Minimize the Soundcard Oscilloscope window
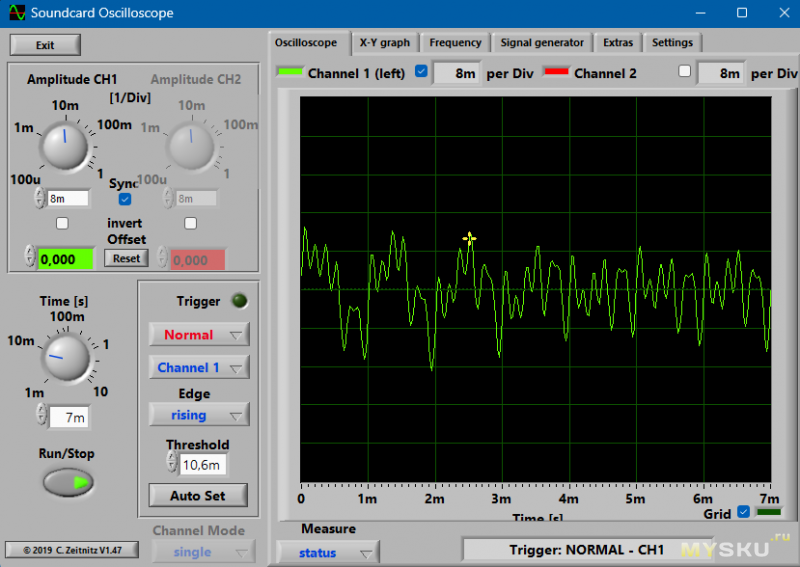This screenshot has width=800, height=567. [701, 13]
